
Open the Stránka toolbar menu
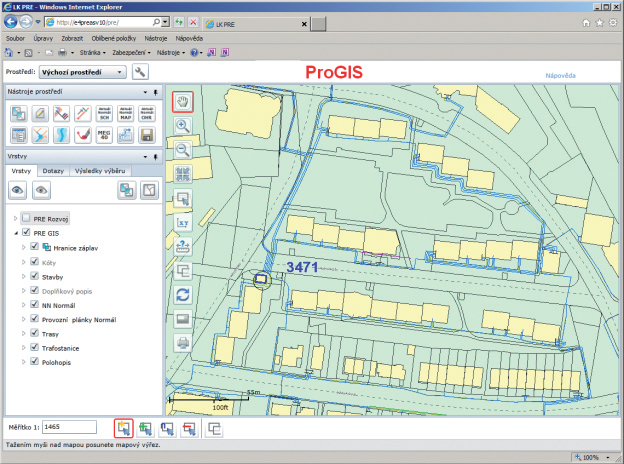click(x=92, y=53)
